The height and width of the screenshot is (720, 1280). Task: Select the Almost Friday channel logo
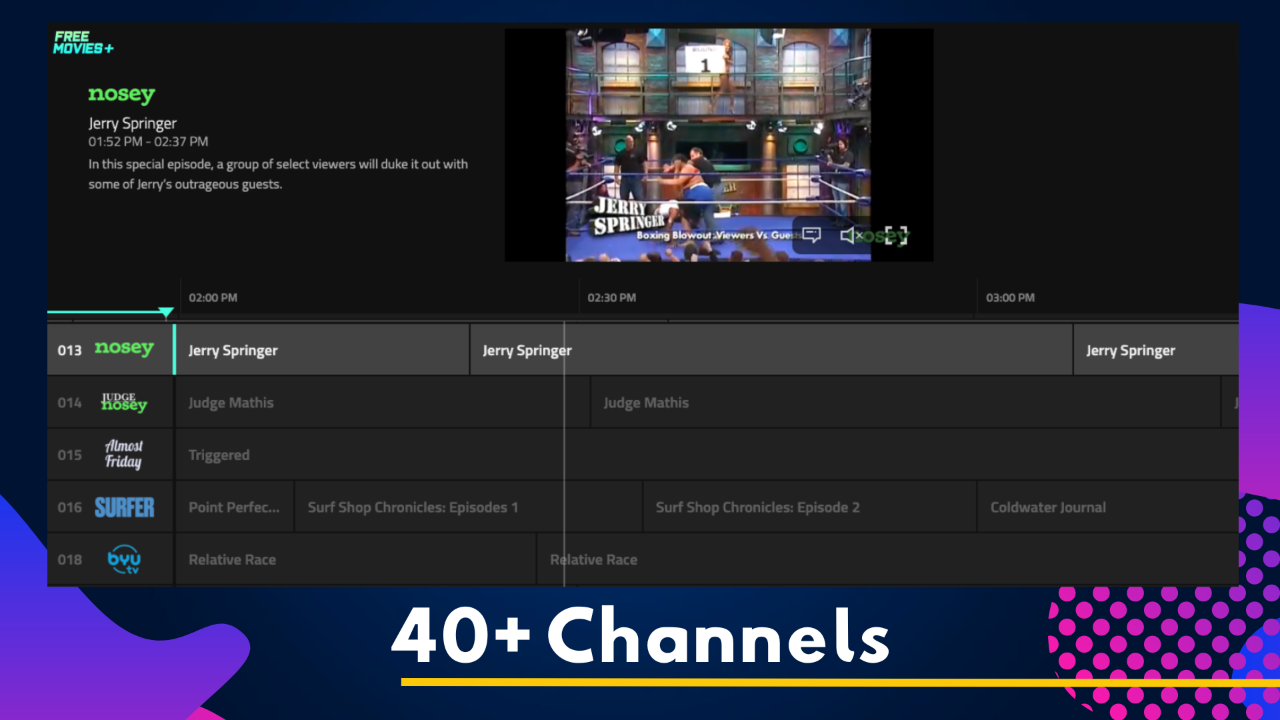click(124, 454)
